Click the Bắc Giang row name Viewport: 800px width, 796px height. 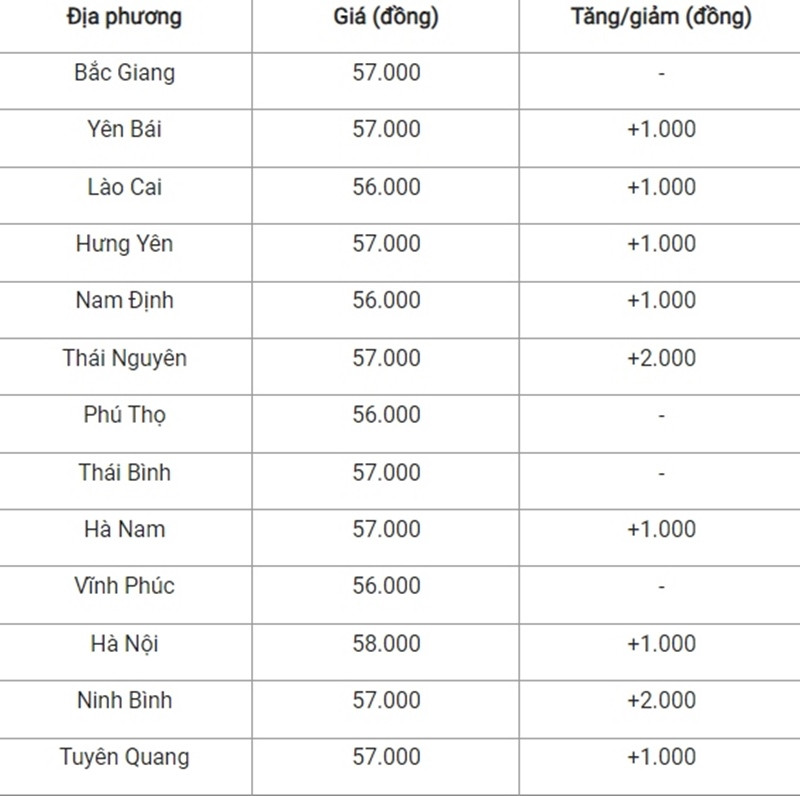(x=124, y=72)
